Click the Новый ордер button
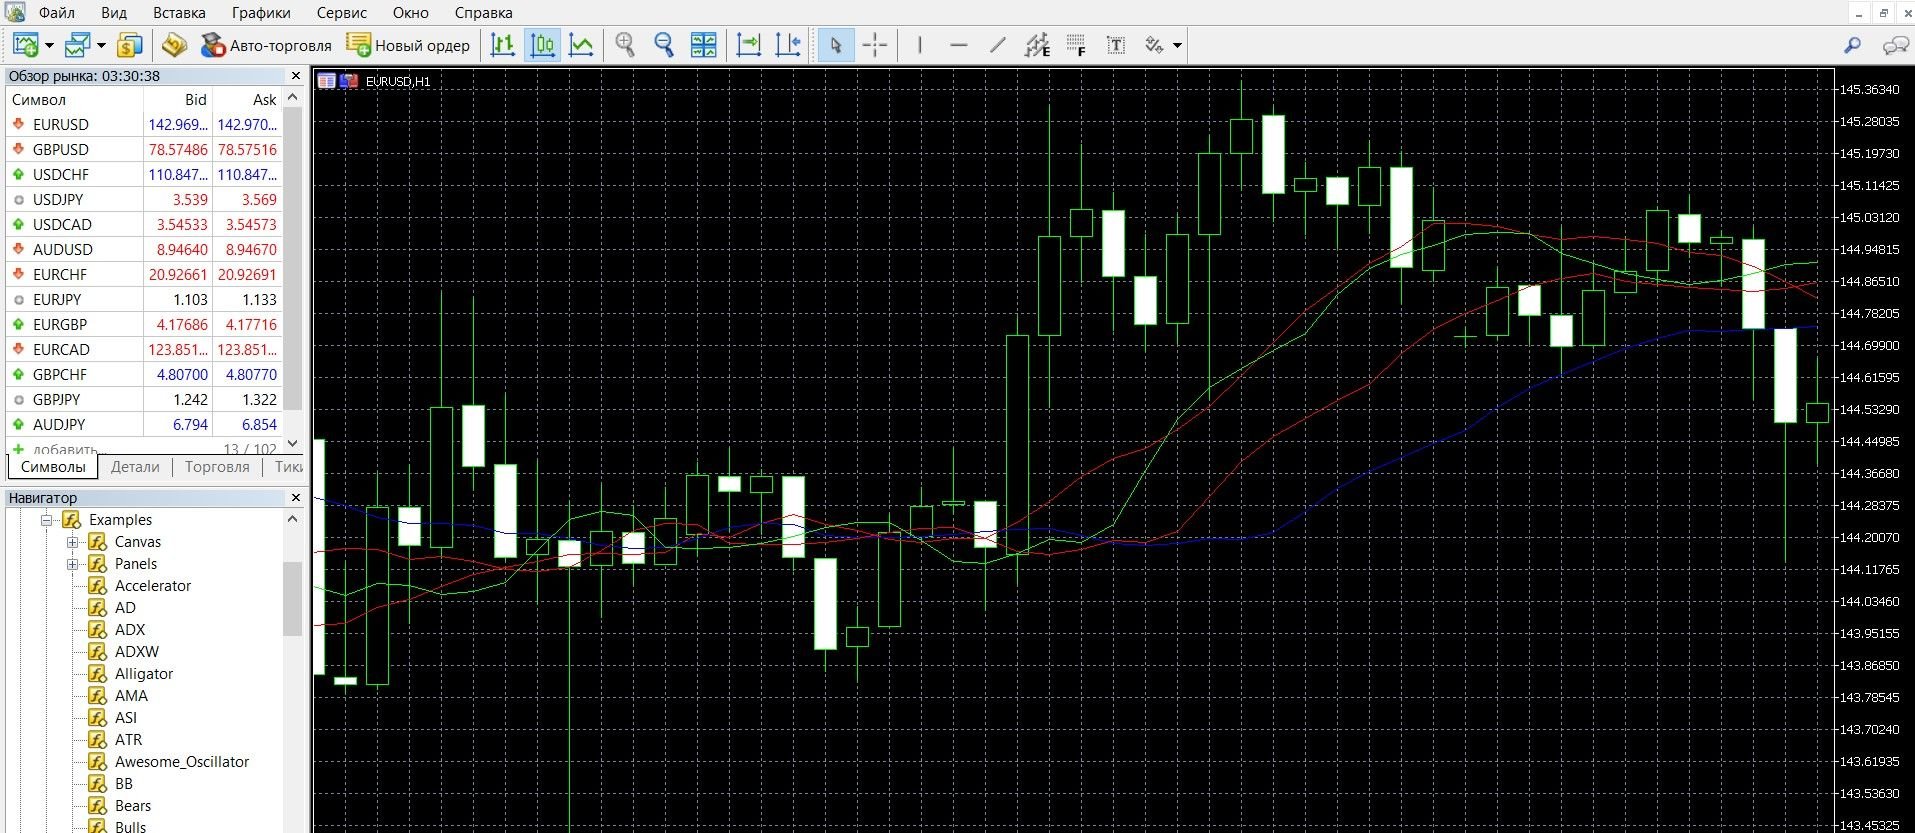Image resolution: width=1915 pixels, height=833 pixels. (x=408, y=45)
